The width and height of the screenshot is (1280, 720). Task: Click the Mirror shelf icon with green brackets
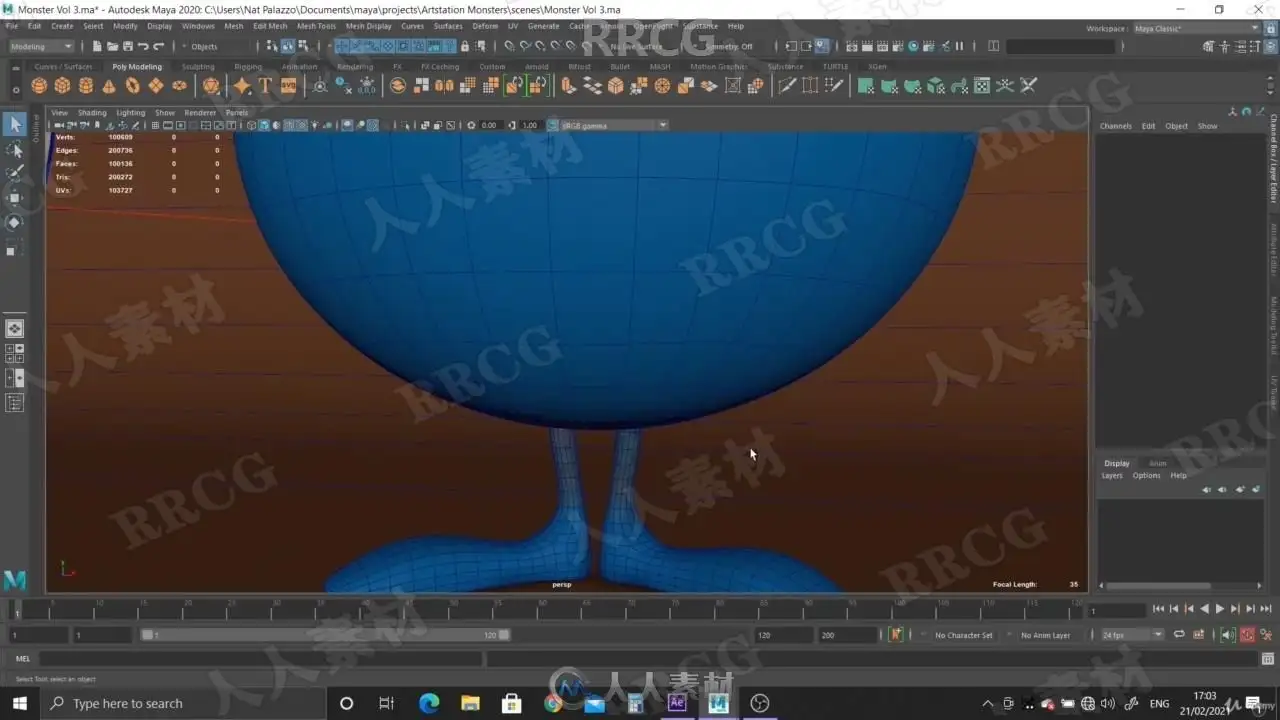coord(513,86)
